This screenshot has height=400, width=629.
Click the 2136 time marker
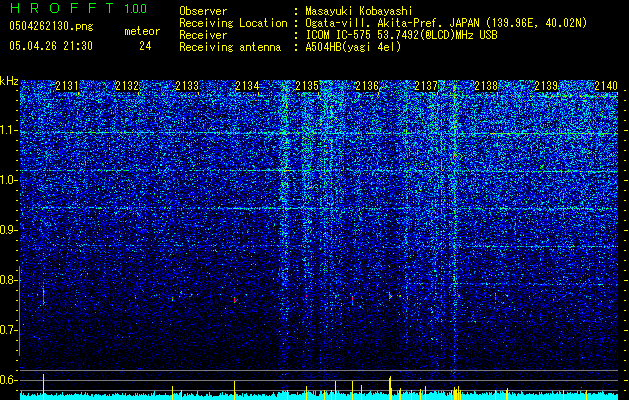tap(367, 86)
